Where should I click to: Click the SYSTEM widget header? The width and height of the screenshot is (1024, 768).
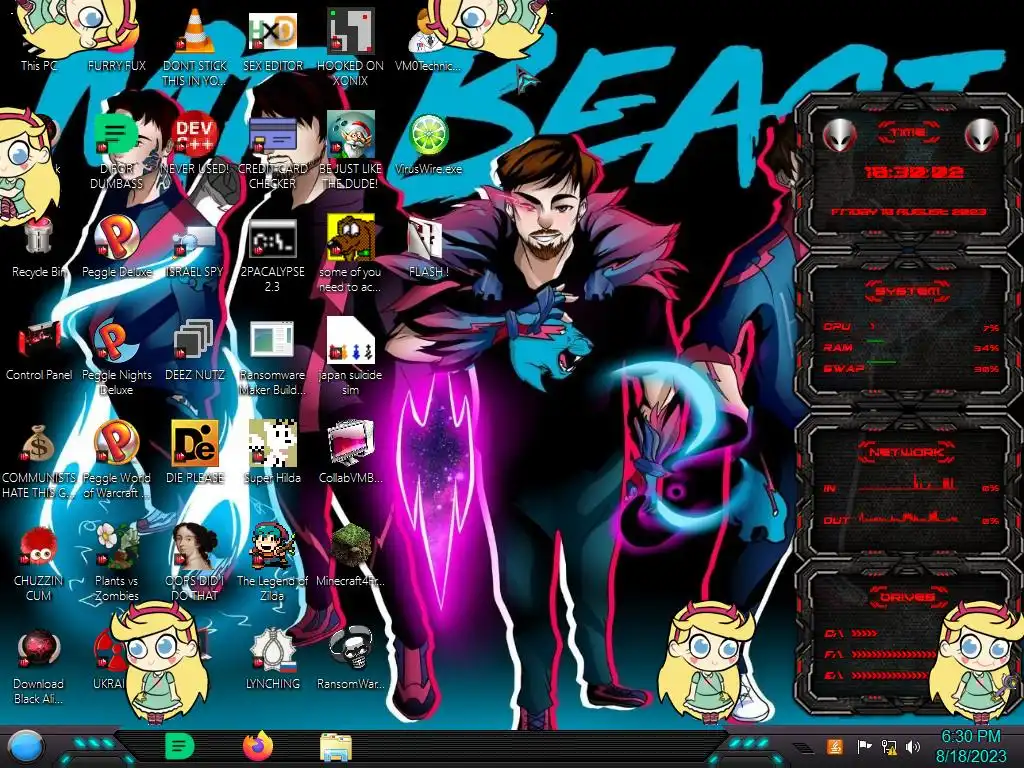[x=908, y=291]
